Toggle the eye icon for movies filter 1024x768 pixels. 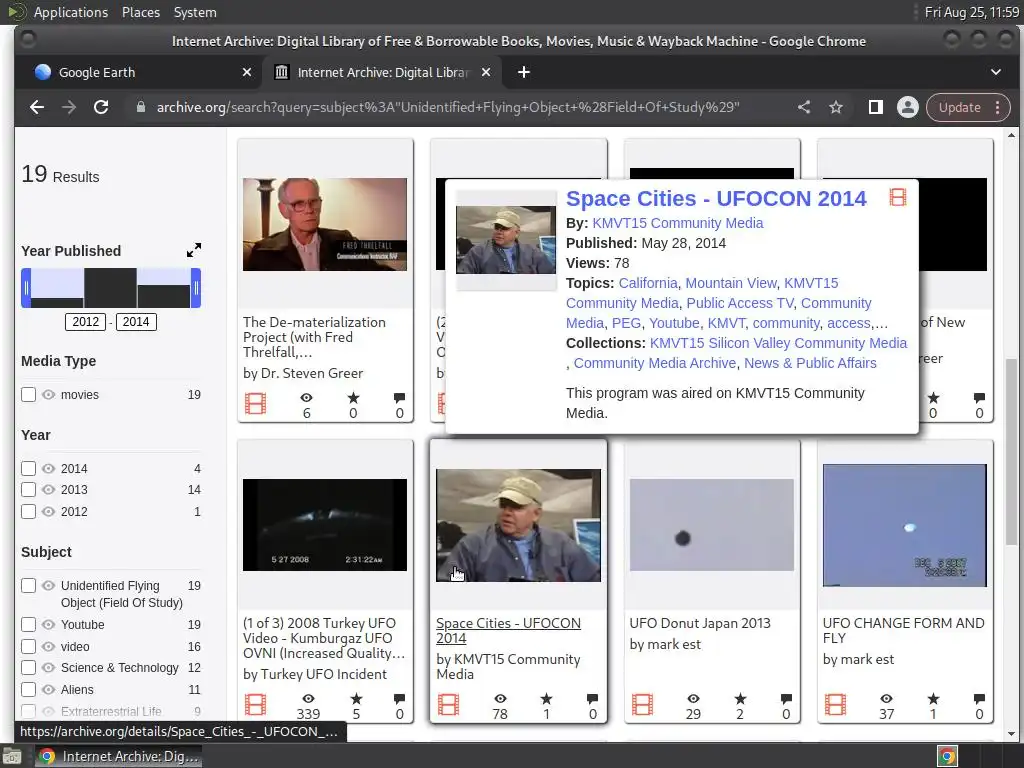(48, 394)
